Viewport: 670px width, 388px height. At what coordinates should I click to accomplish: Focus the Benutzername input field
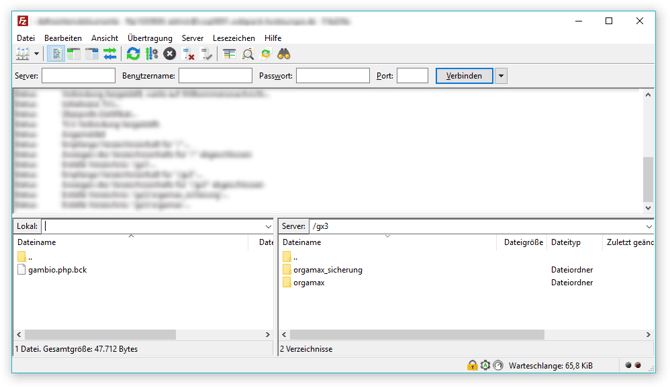(215, 76)
